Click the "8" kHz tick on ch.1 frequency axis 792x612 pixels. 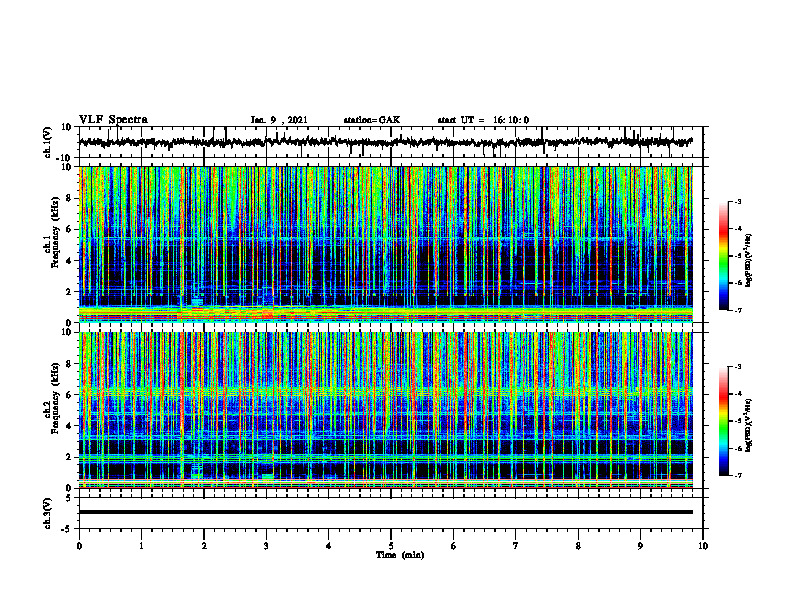pos(69,198)
